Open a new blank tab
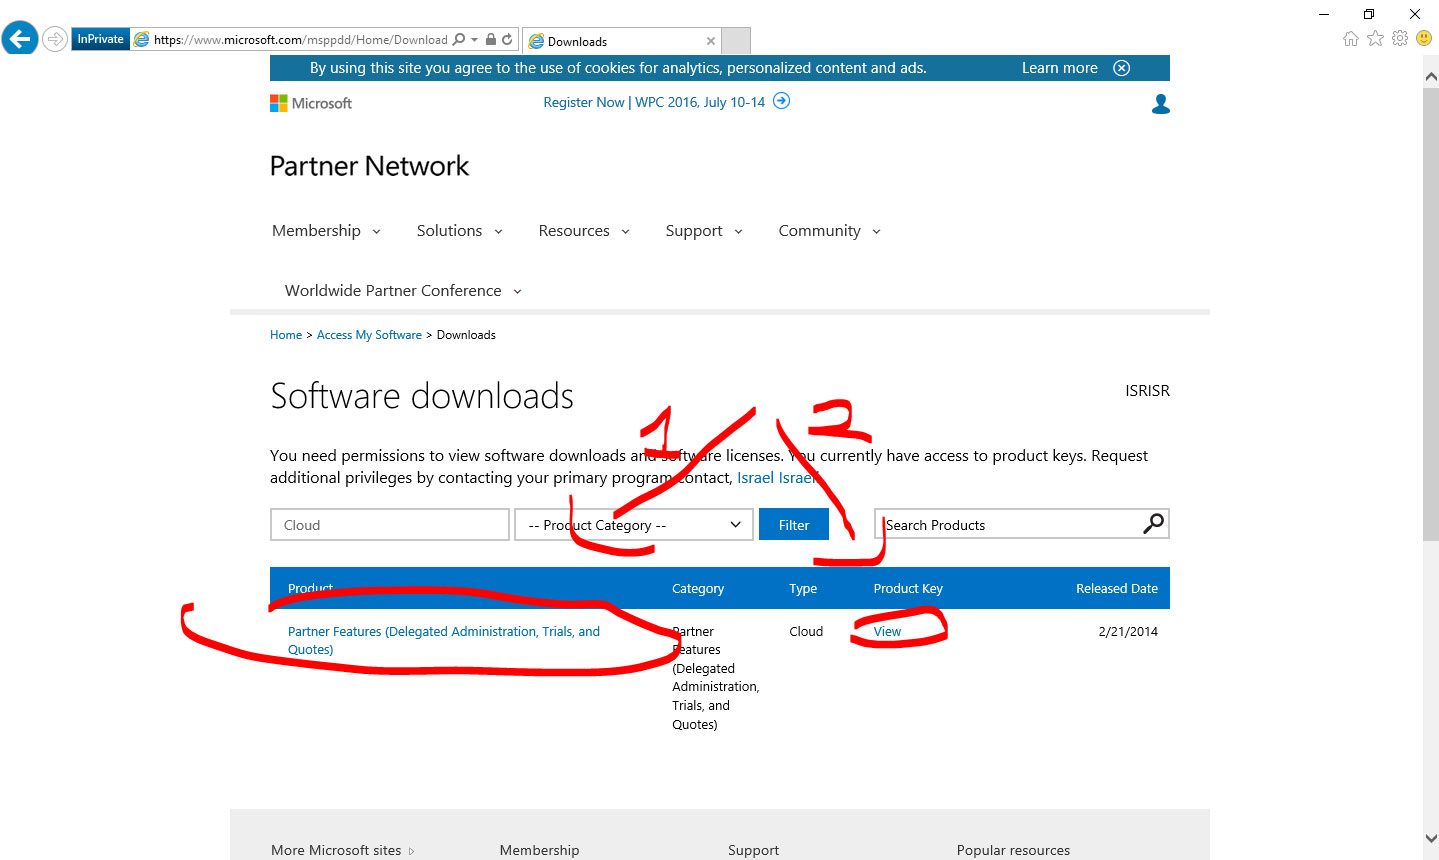This screenshot has width=1439, height=860. (x=736, y=41)
